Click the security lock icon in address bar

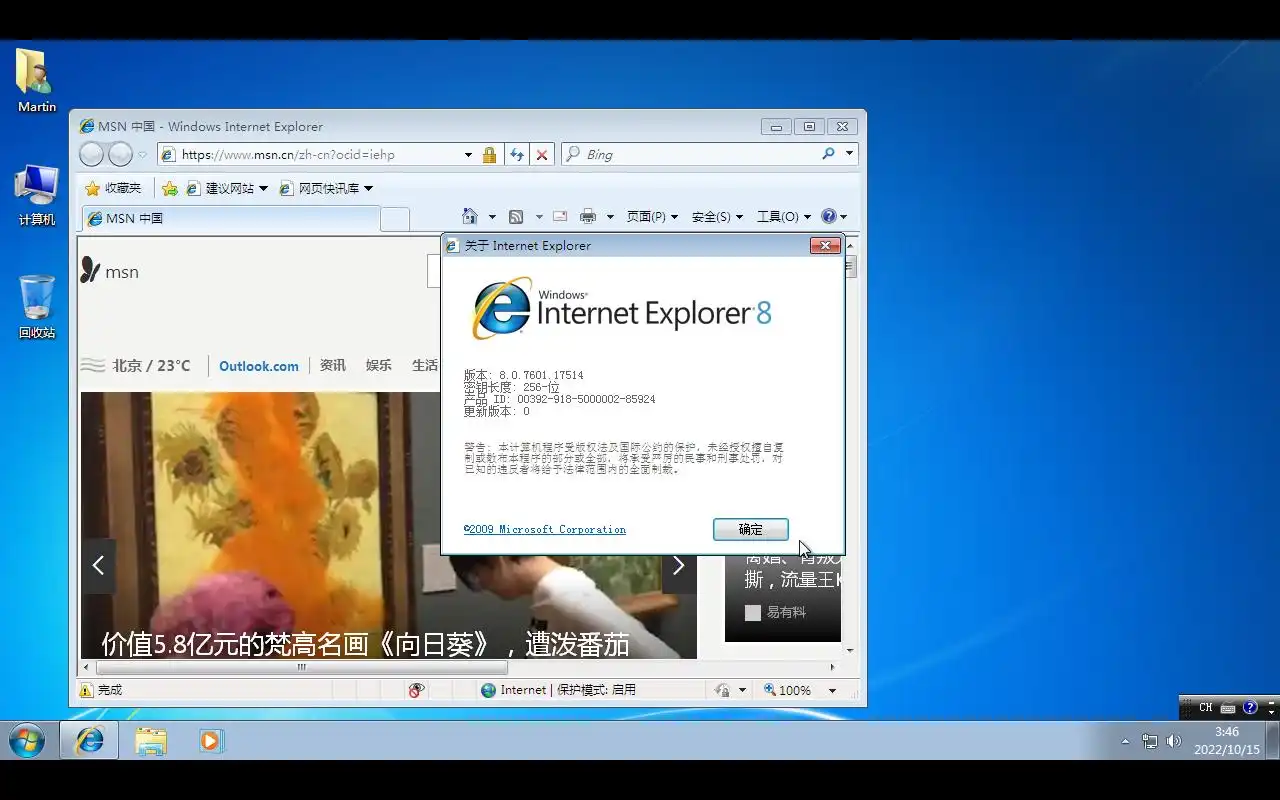point(489,155)
